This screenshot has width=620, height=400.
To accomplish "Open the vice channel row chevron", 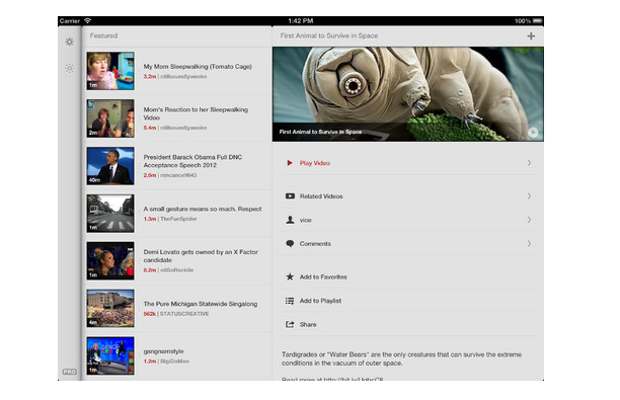I will click(x=529, y=220).
